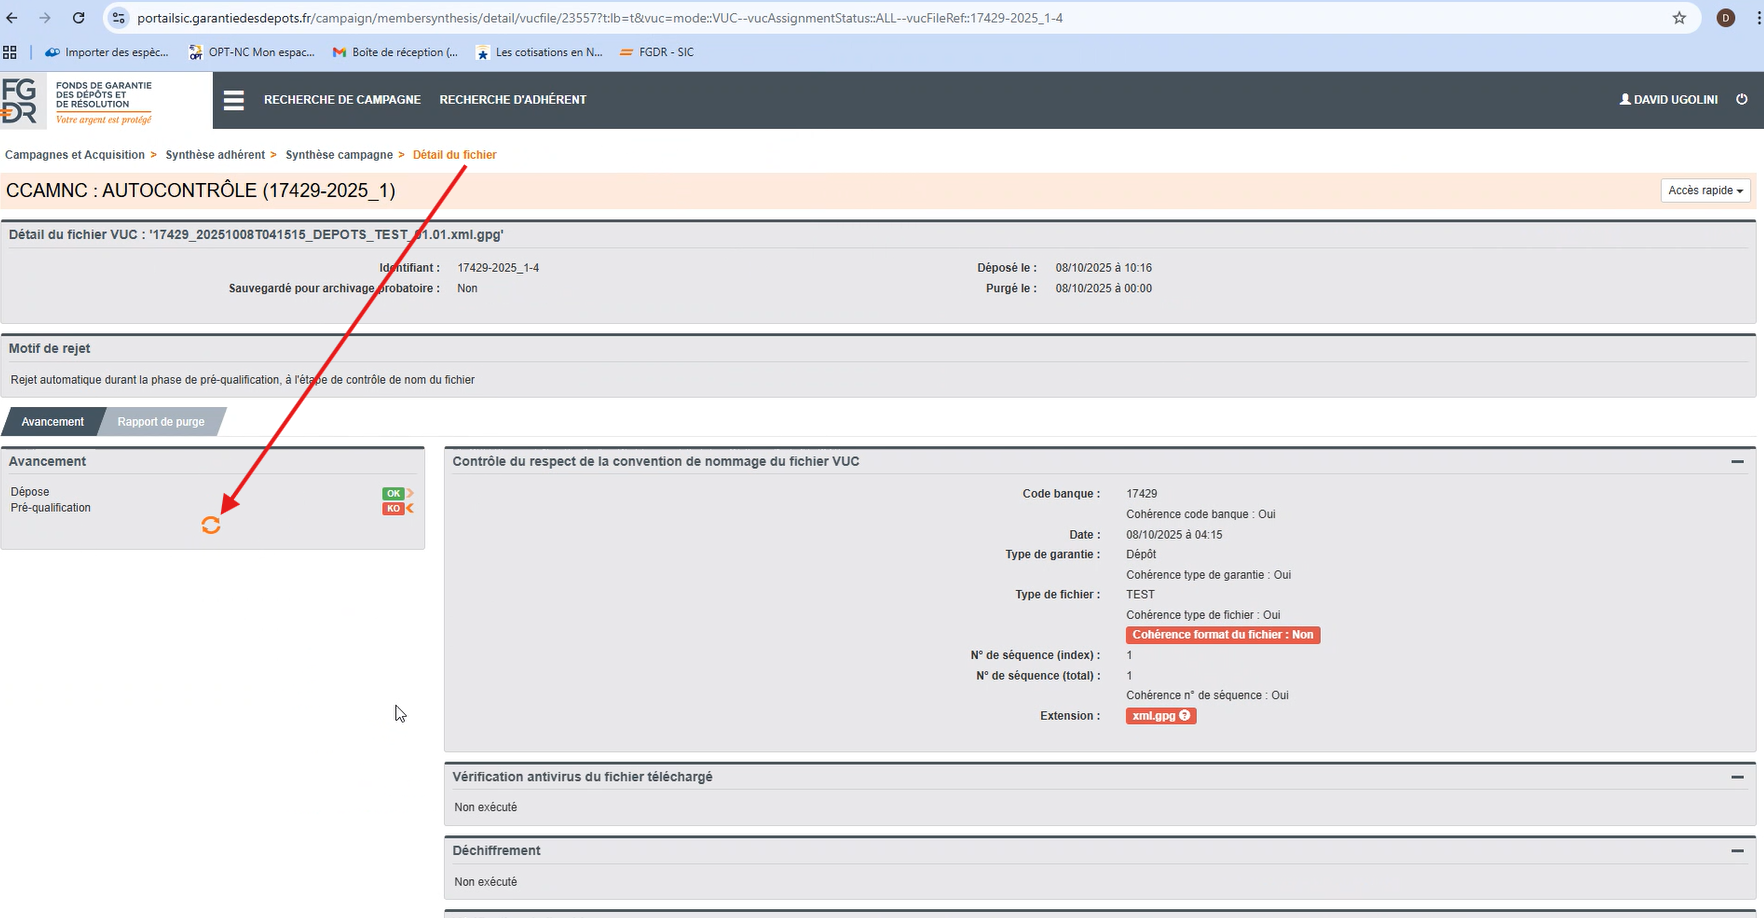Click the power logout icon
The width and height of the screenshot is (1764, 918).
tap(1742, 99)
